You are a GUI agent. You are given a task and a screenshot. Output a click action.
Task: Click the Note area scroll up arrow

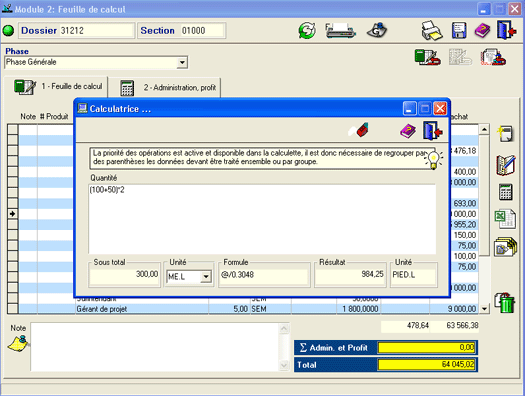coord(284,329)
